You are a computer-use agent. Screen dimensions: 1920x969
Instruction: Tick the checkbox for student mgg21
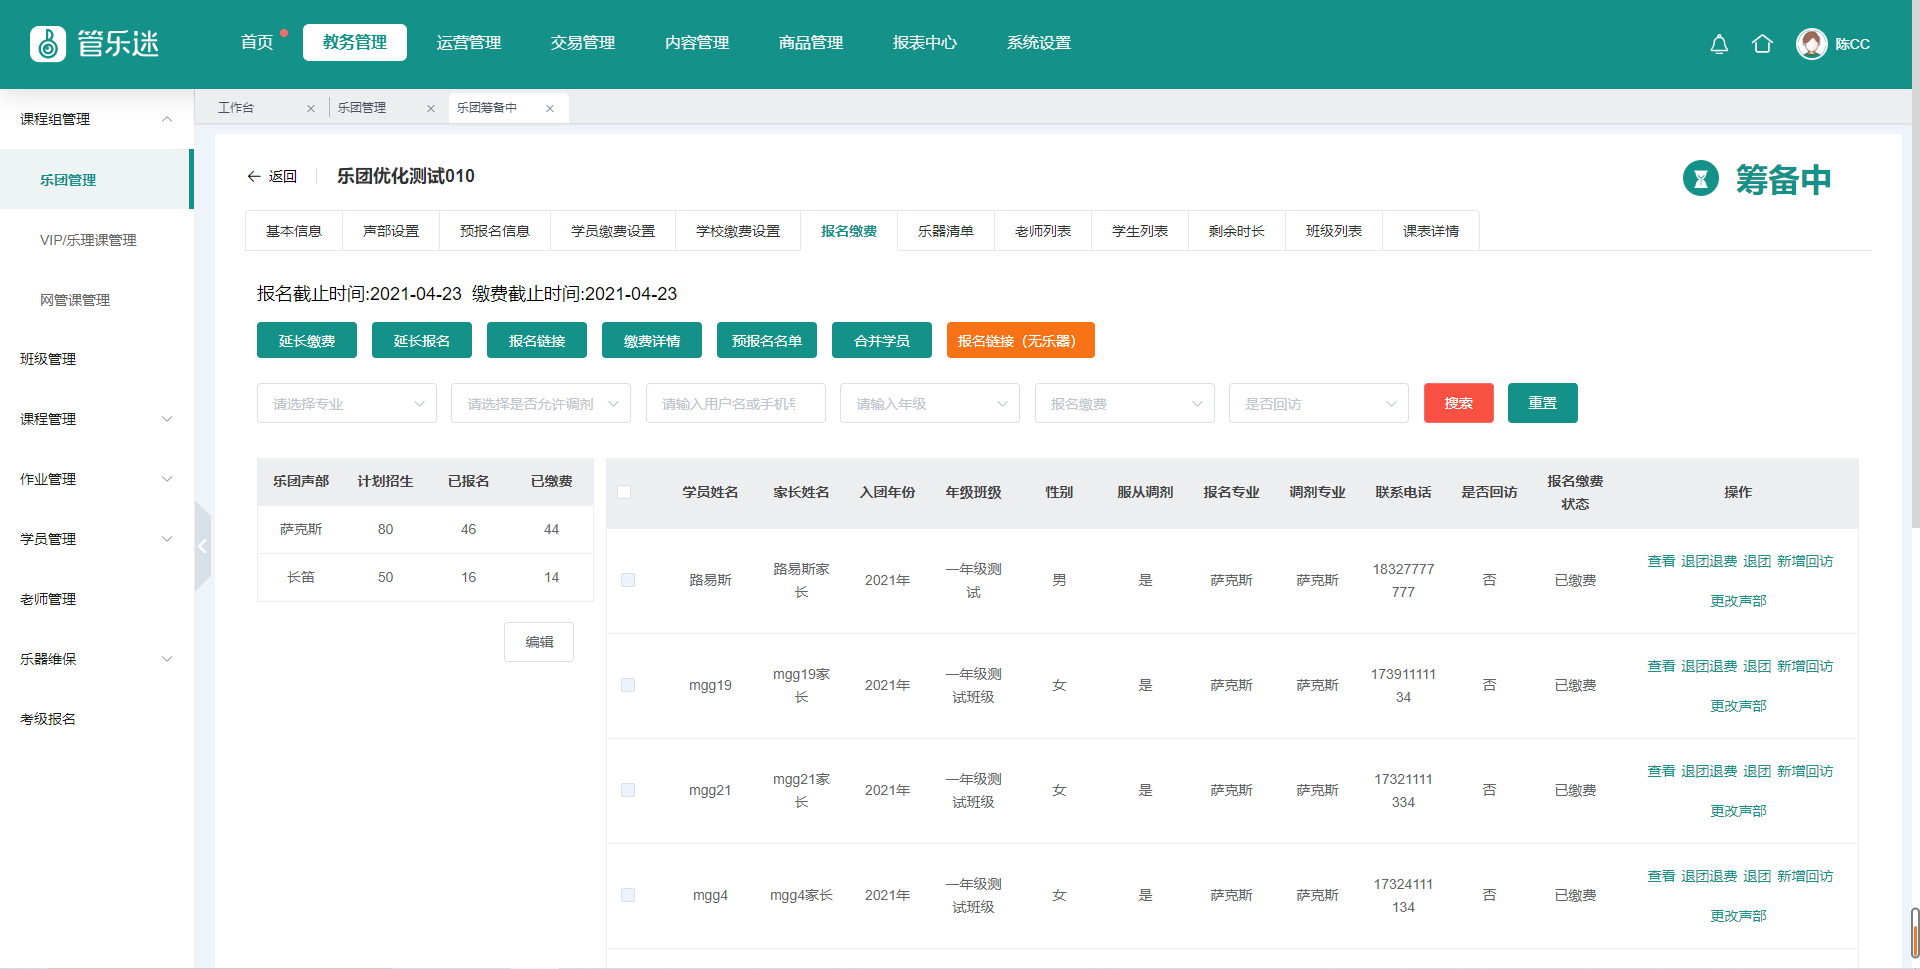628,790
